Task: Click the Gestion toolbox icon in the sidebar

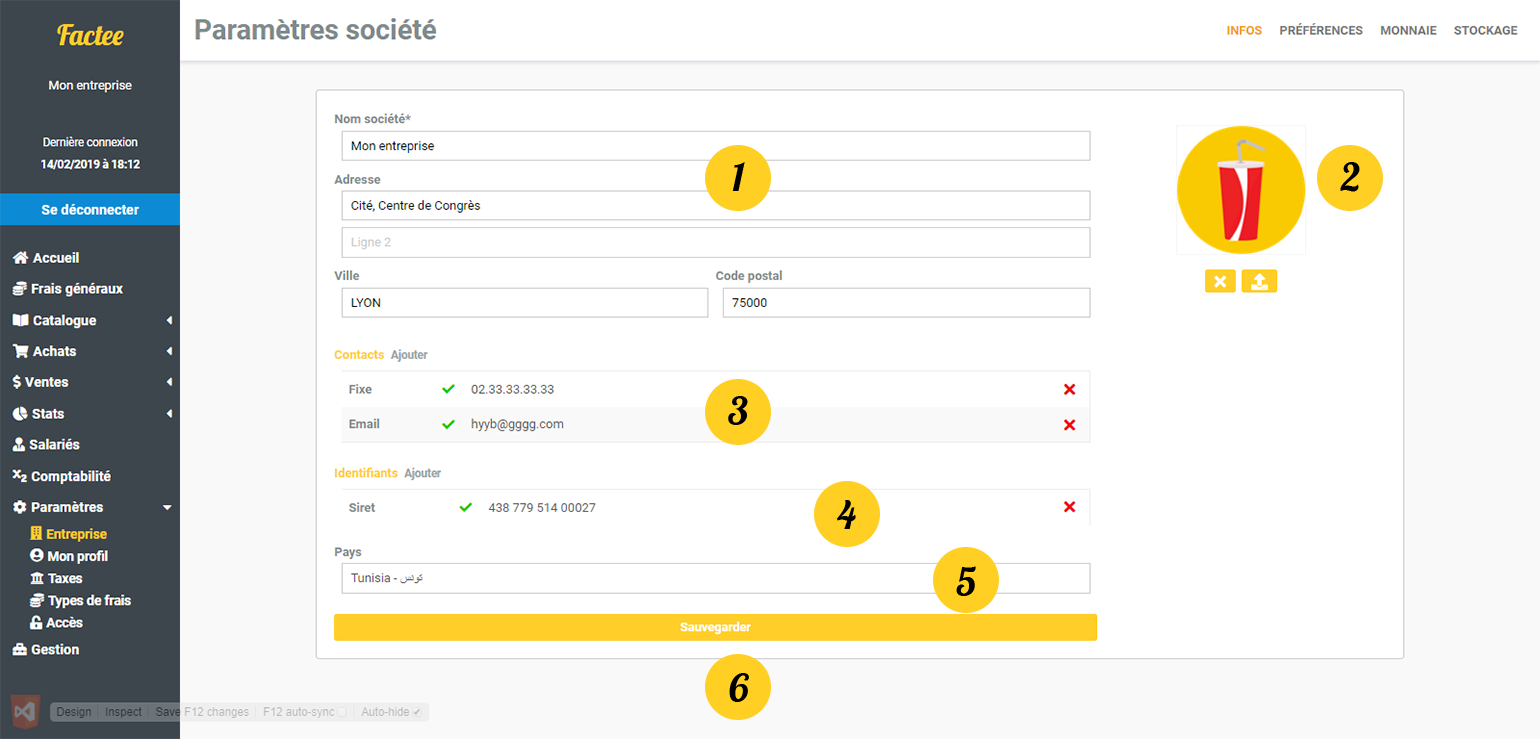Action: click(19, 650)
